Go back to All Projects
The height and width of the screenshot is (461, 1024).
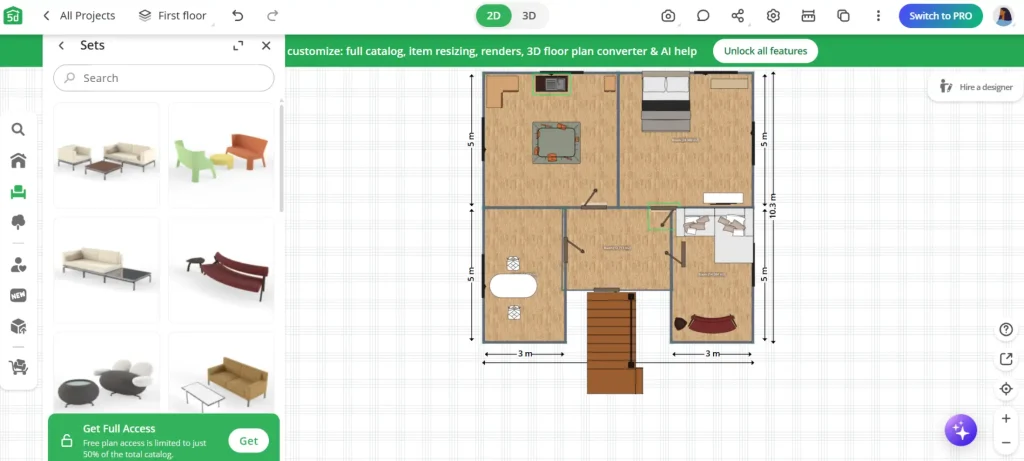[78, 16]
